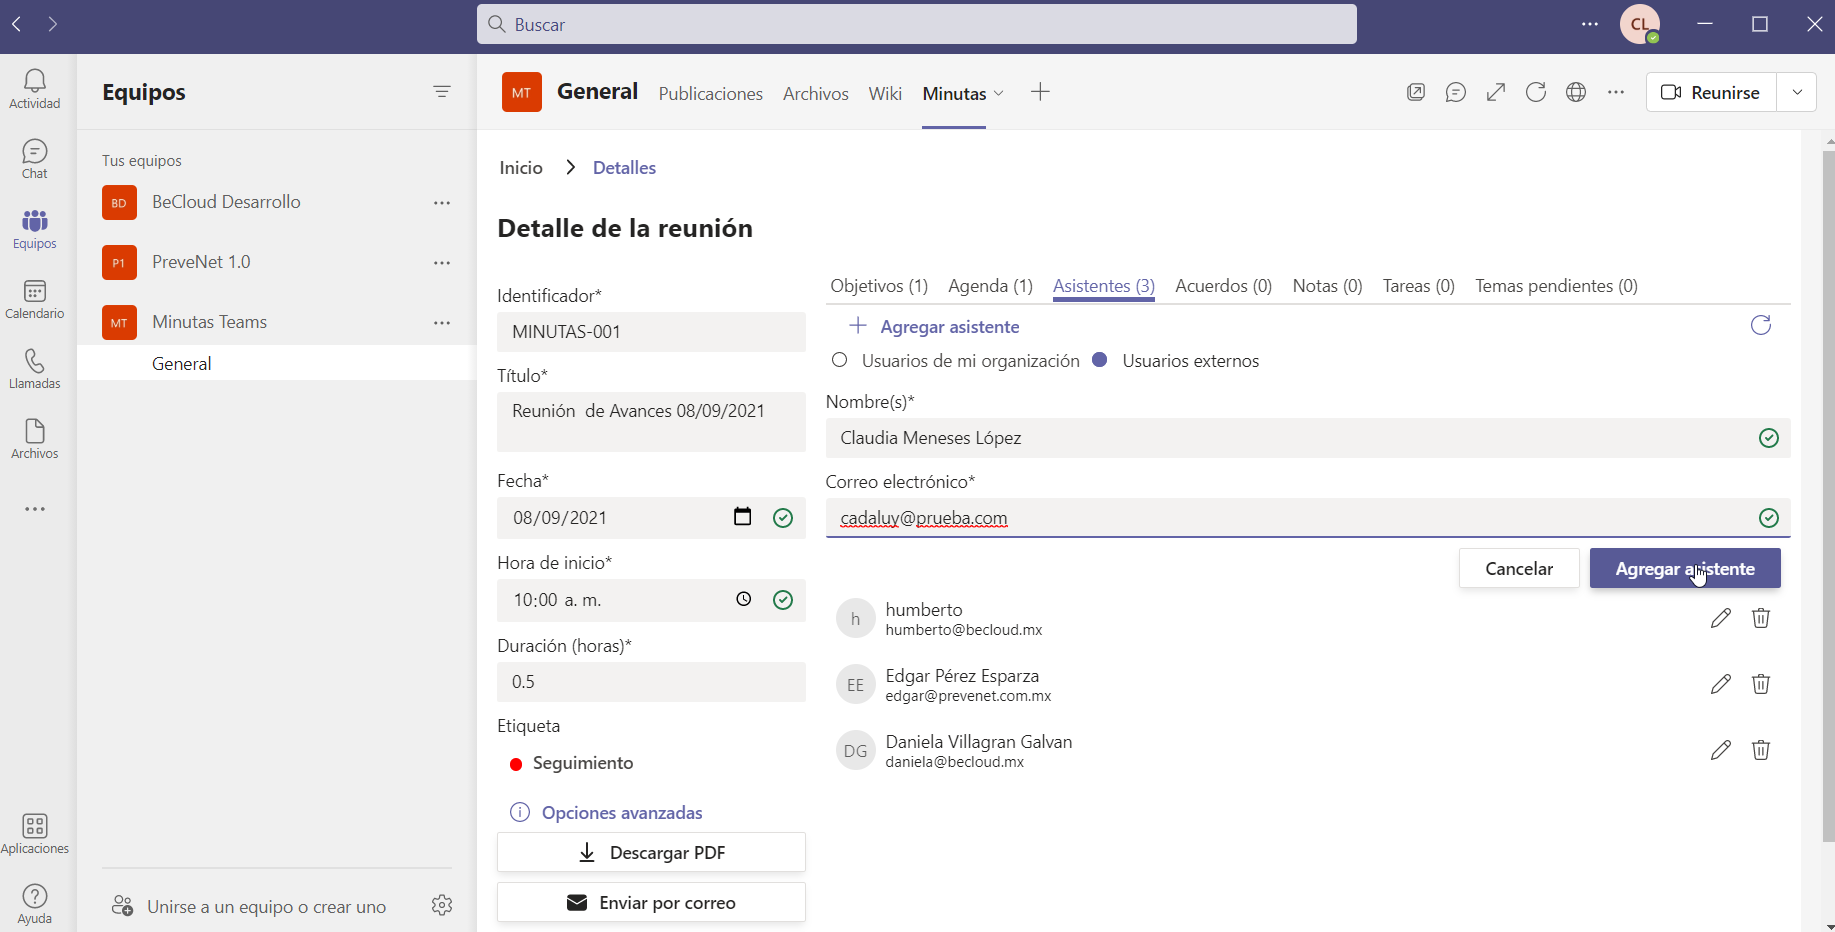This screenshot has height=932, width=1835.
Task: Open Chat in the sidebar
Action: (35, 159)
